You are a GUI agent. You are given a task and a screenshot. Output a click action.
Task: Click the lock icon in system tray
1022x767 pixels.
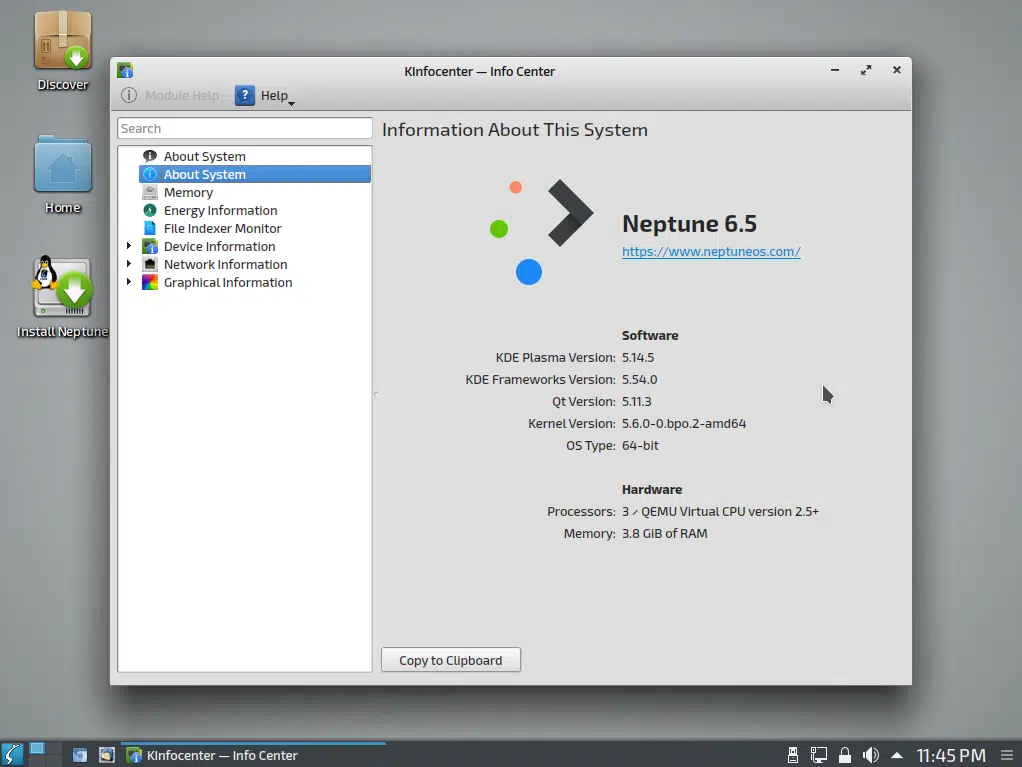pos(845,755)
